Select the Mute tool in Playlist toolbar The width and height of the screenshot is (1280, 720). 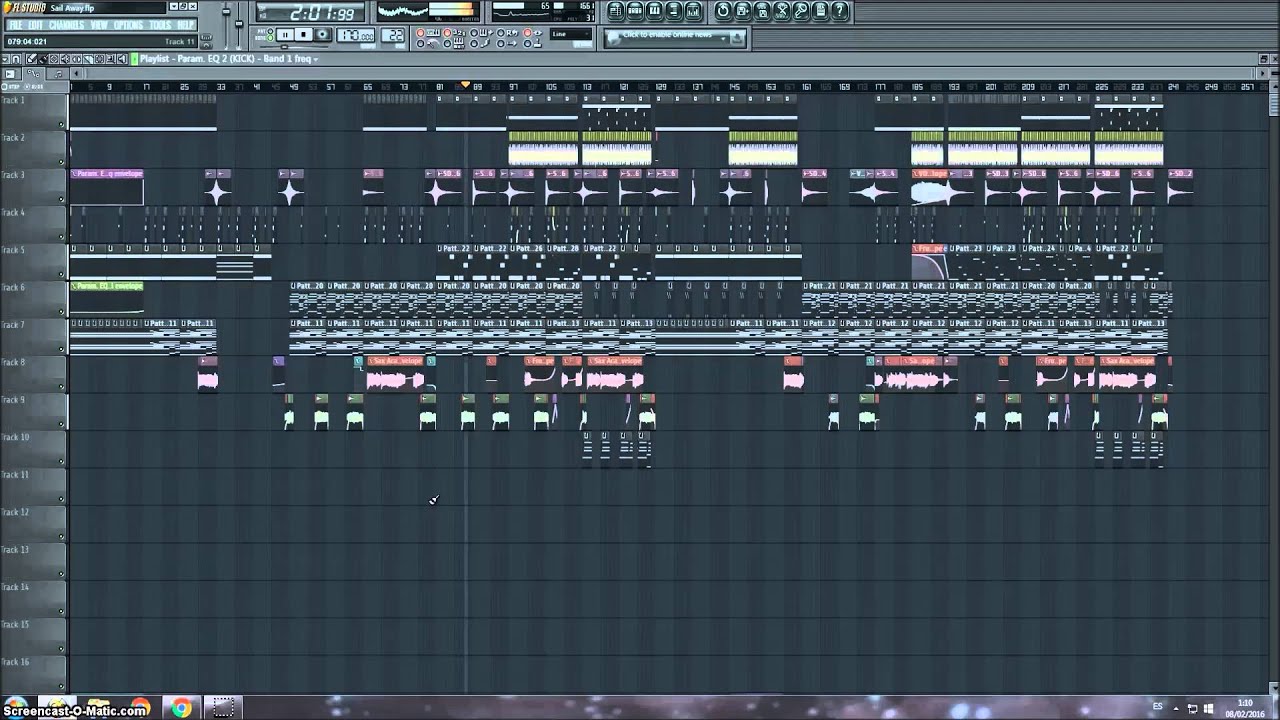point(65,59)
